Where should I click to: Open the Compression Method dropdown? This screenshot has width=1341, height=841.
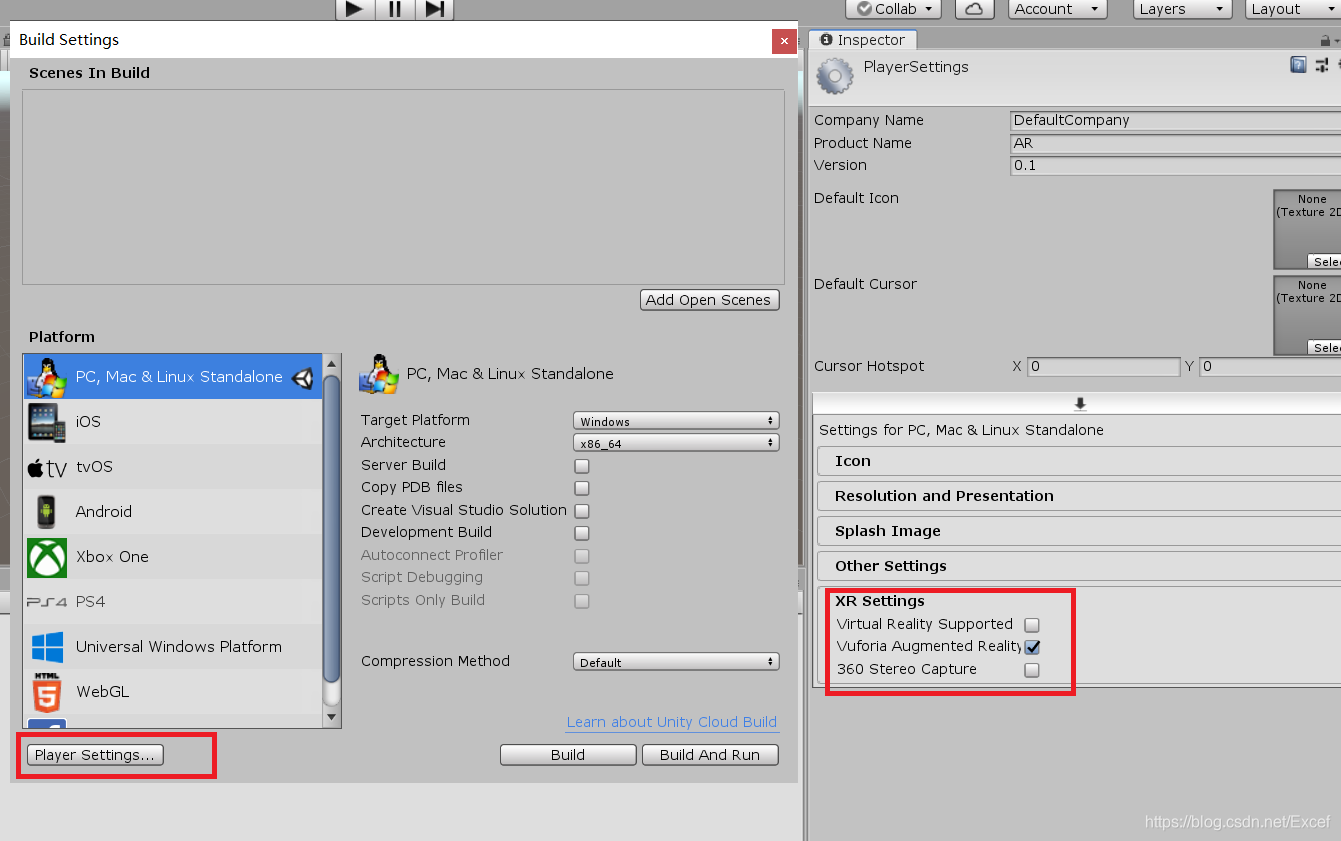click(676, 662)
